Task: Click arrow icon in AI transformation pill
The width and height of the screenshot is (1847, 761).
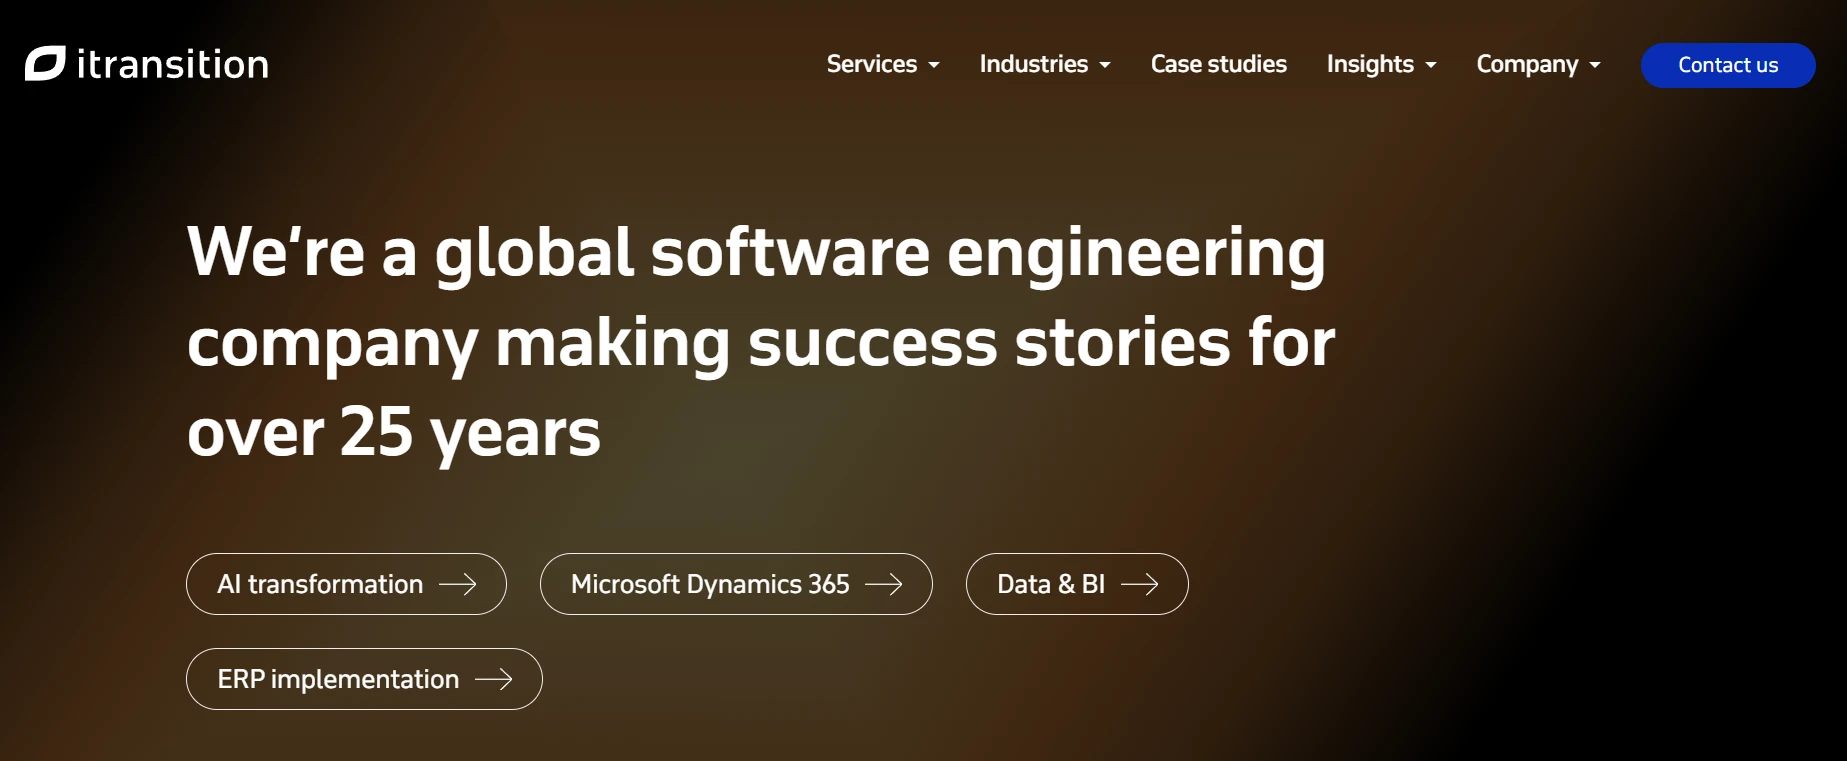Action: click(x=458, y=584)
